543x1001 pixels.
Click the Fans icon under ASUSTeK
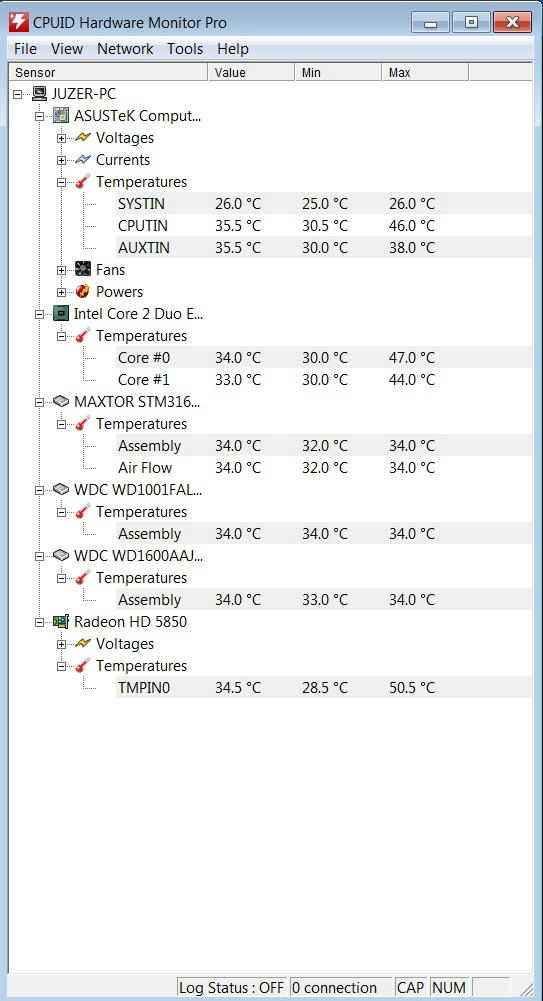tap(83, 269)
